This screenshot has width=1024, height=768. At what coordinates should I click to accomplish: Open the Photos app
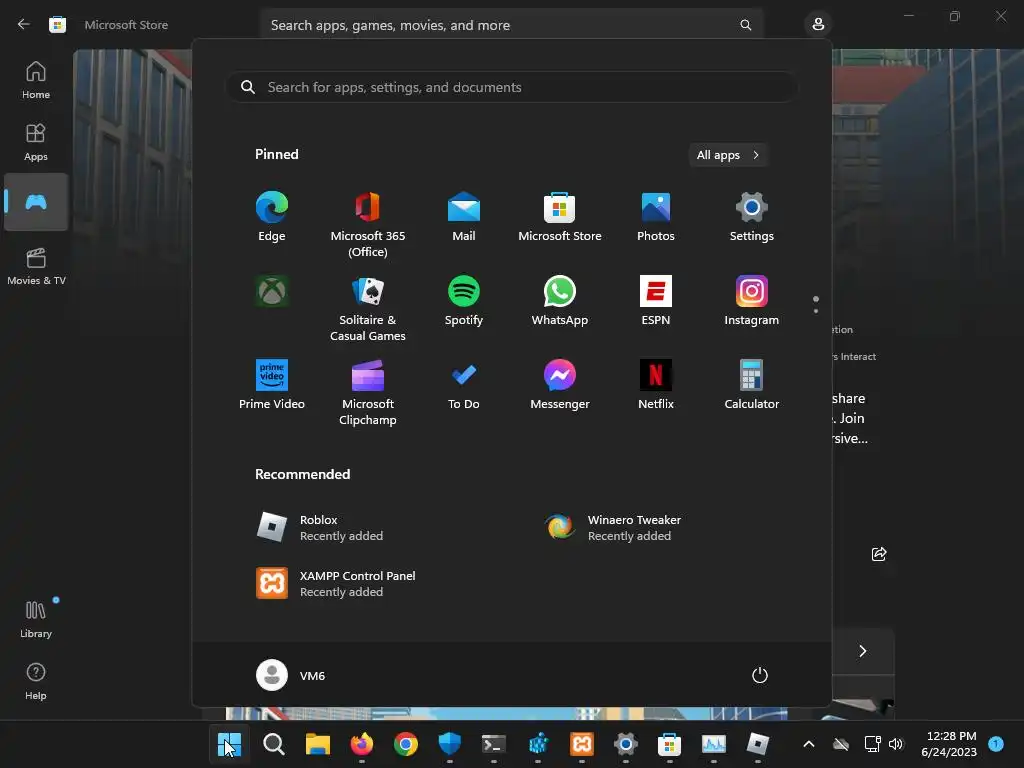656,217
